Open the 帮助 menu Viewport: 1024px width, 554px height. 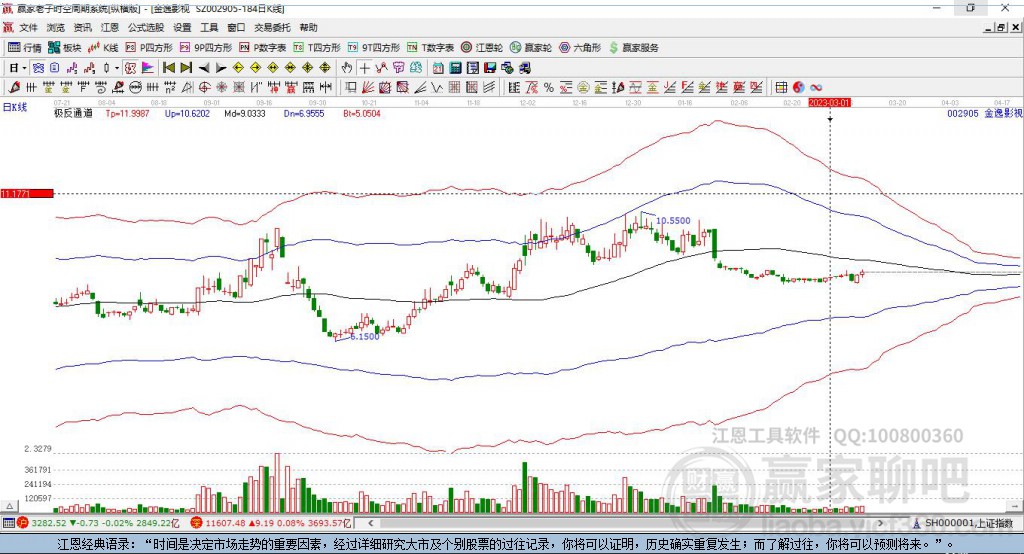[x=308, y=27]
